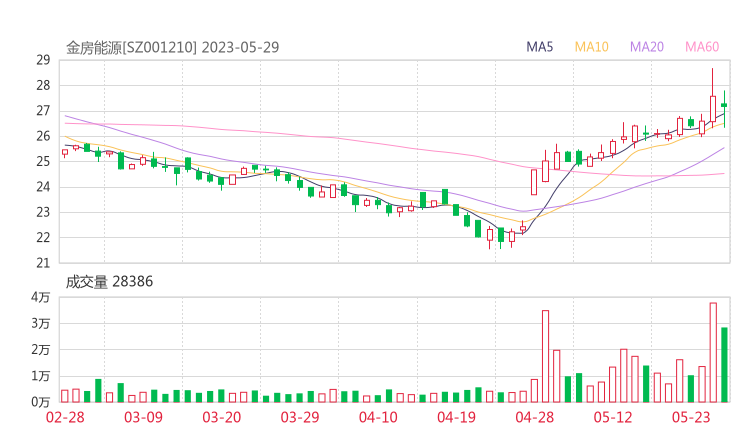Viewport: 740px width, 440px height.
Task: Click the tallest red volume bar near 05-23
Action: (x=713, y=352)
